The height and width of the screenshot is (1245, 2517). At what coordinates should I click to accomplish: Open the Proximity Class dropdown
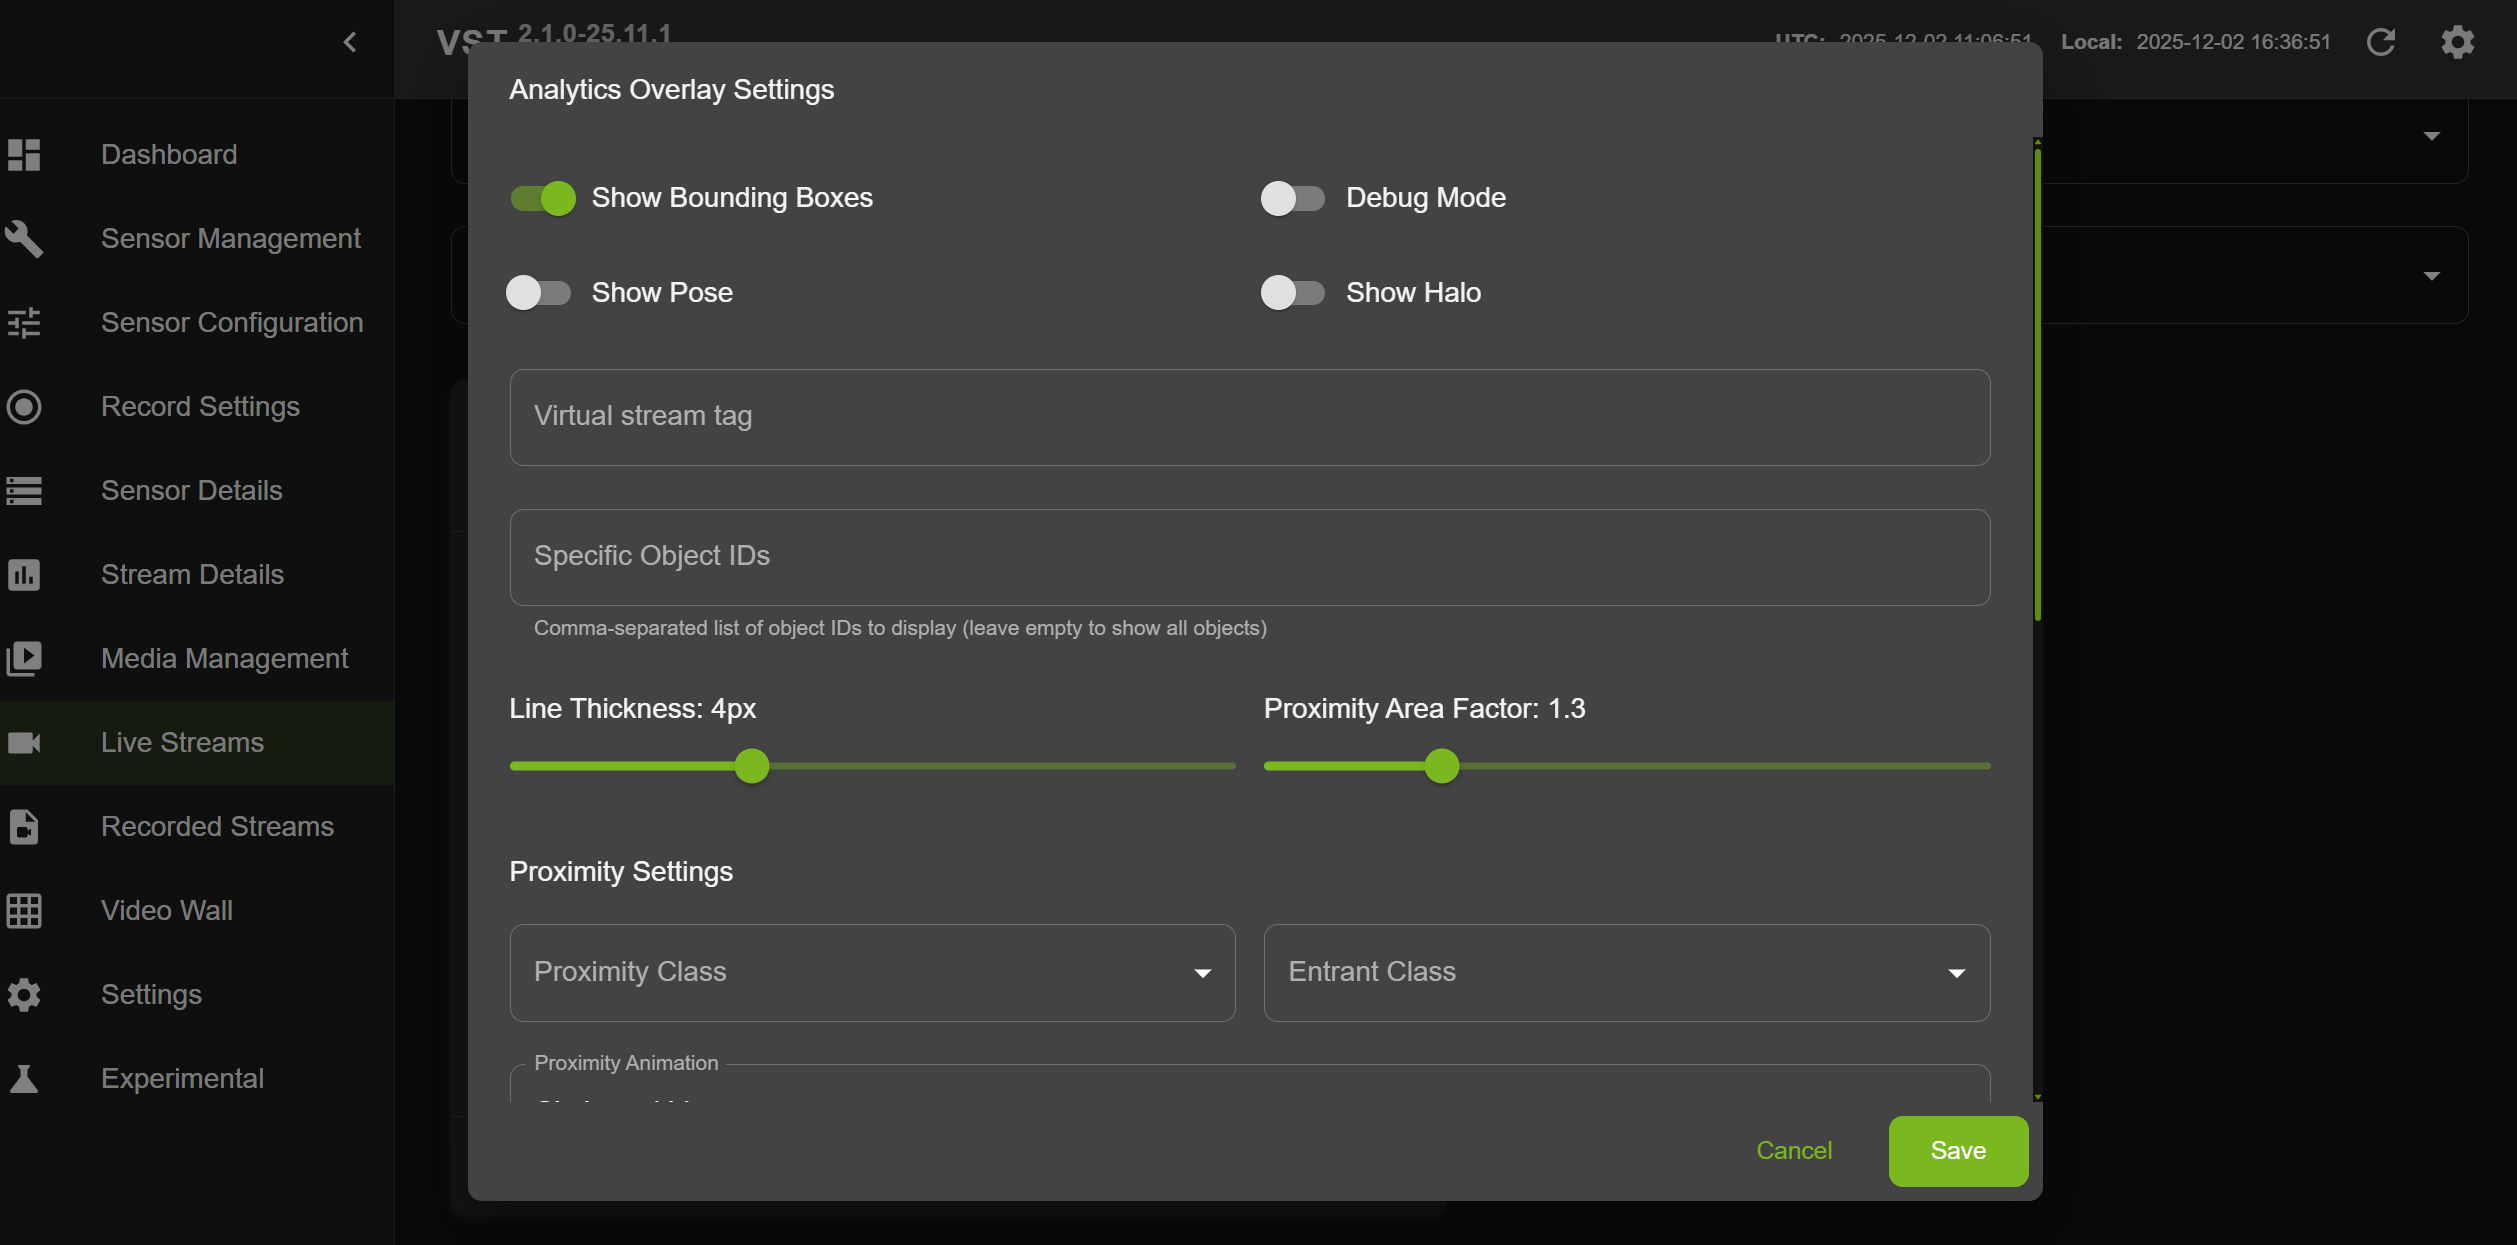[871, 972]
